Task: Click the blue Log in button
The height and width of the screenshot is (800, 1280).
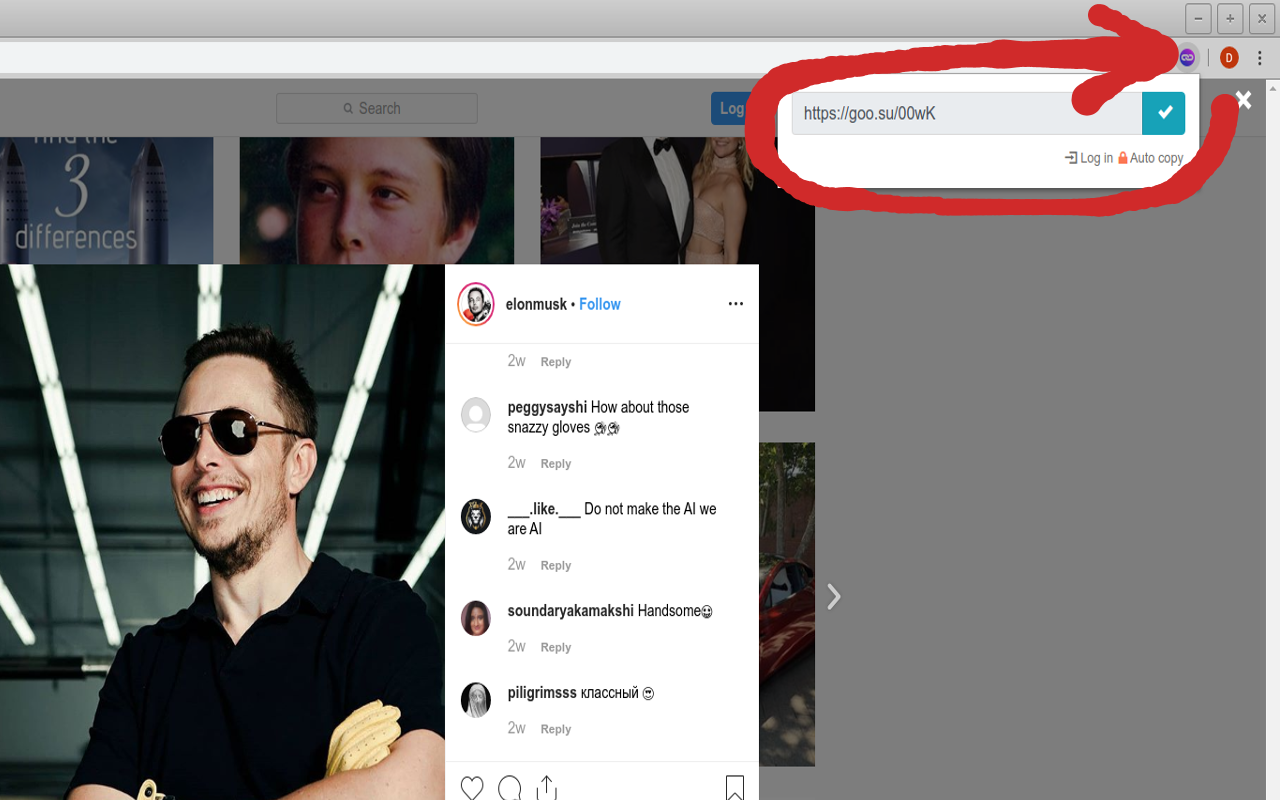Action: pyautogui.click(x=732, y=108)
